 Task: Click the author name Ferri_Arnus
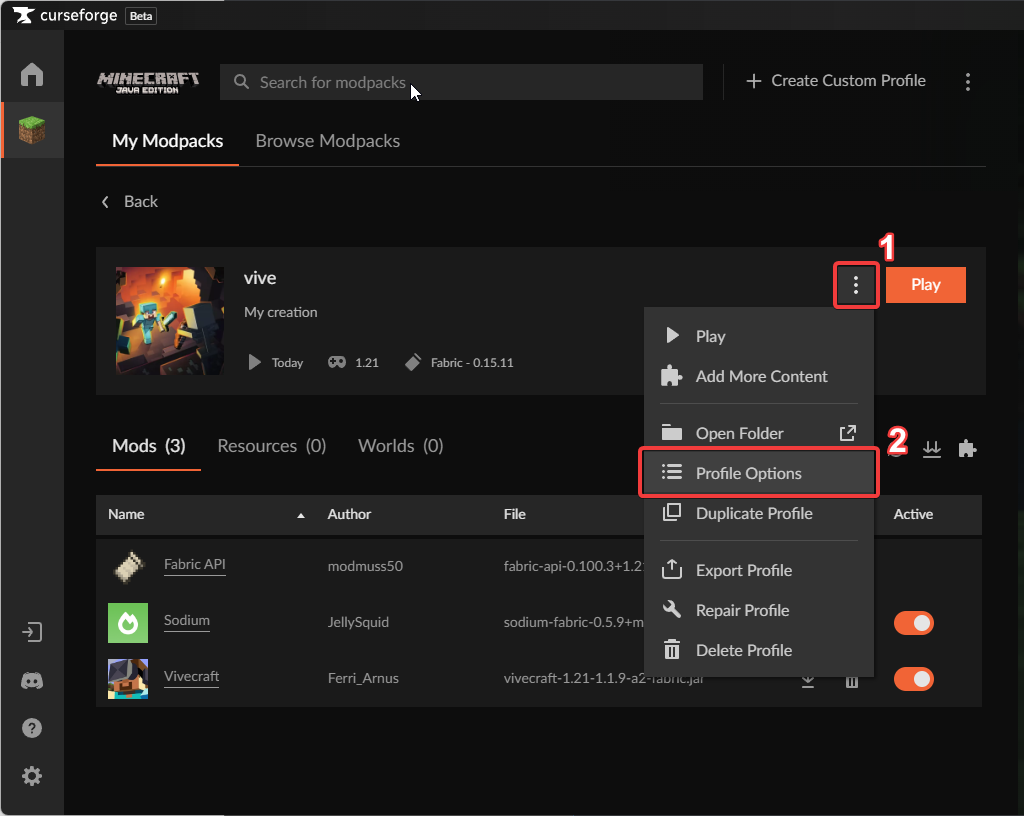(363, 679)
